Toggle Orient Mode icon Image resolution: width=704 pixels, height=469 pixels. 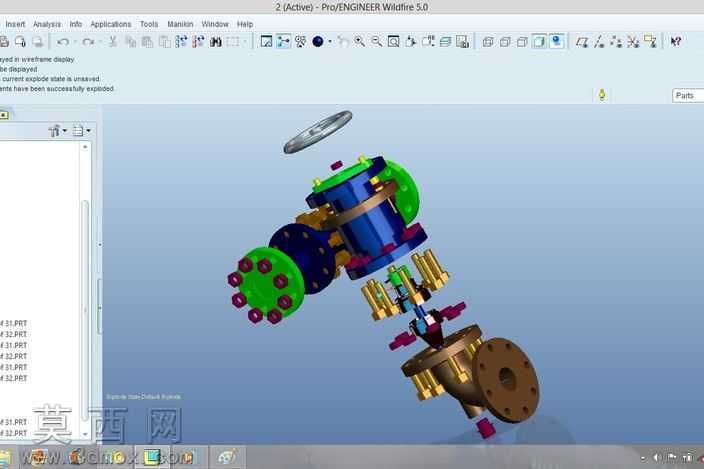tap(300, 42)
